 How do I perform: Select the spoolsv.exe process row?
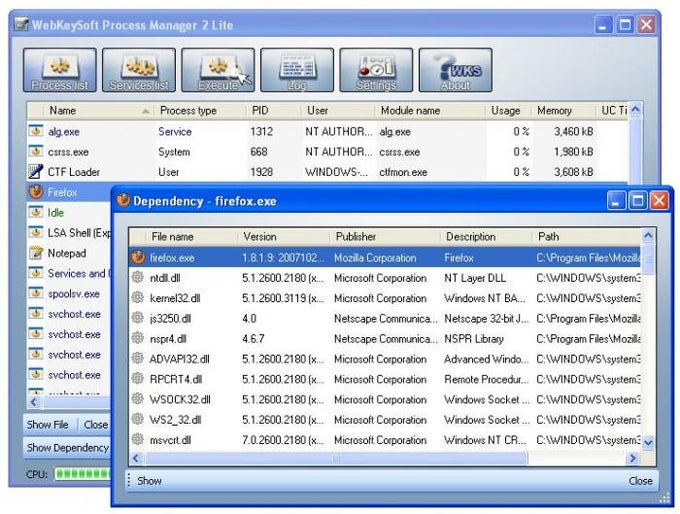tap(69, 294)
